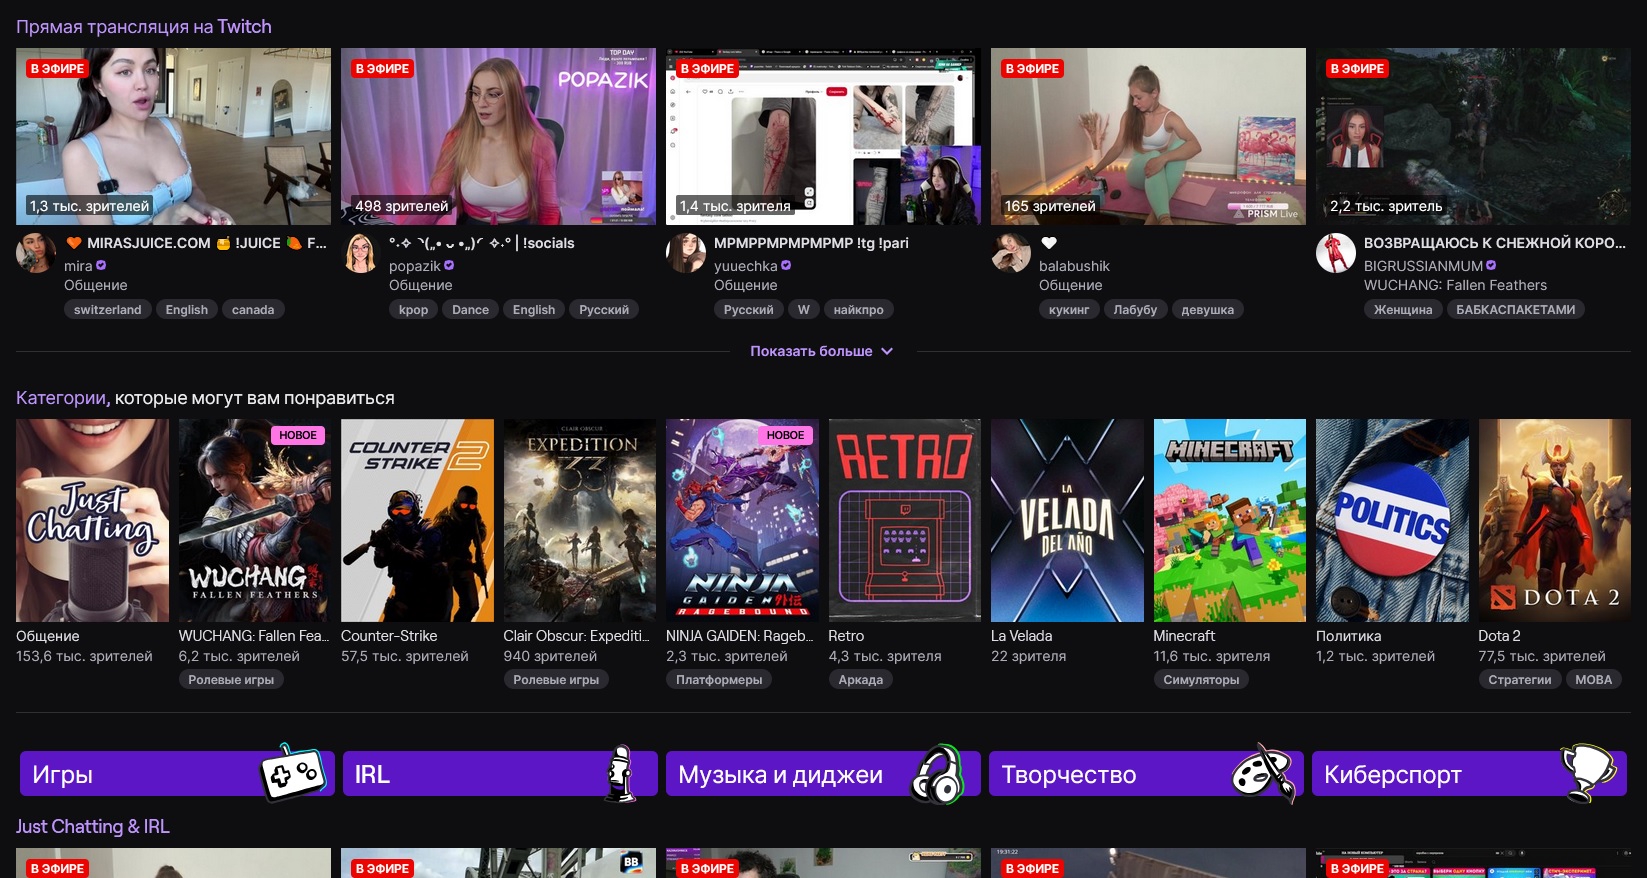
Task: Select the kpop tag
Action: pyautogui.click(x=413, y=310)
